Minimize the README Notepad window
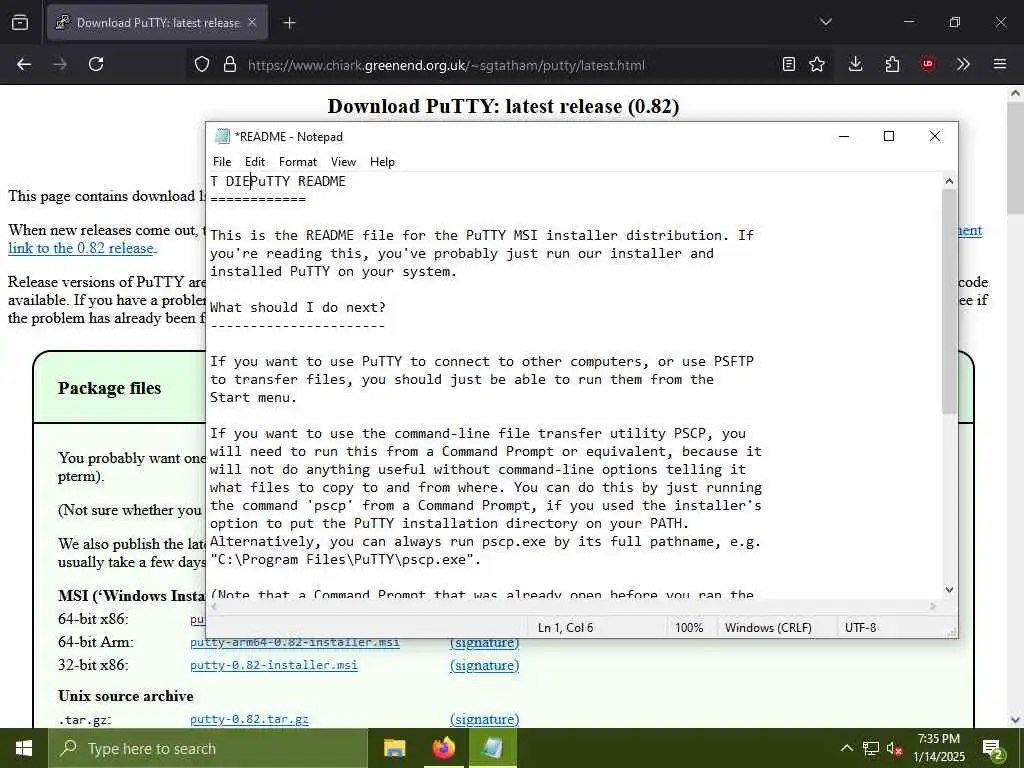The image size is (1024, 768). coord(844,136)
